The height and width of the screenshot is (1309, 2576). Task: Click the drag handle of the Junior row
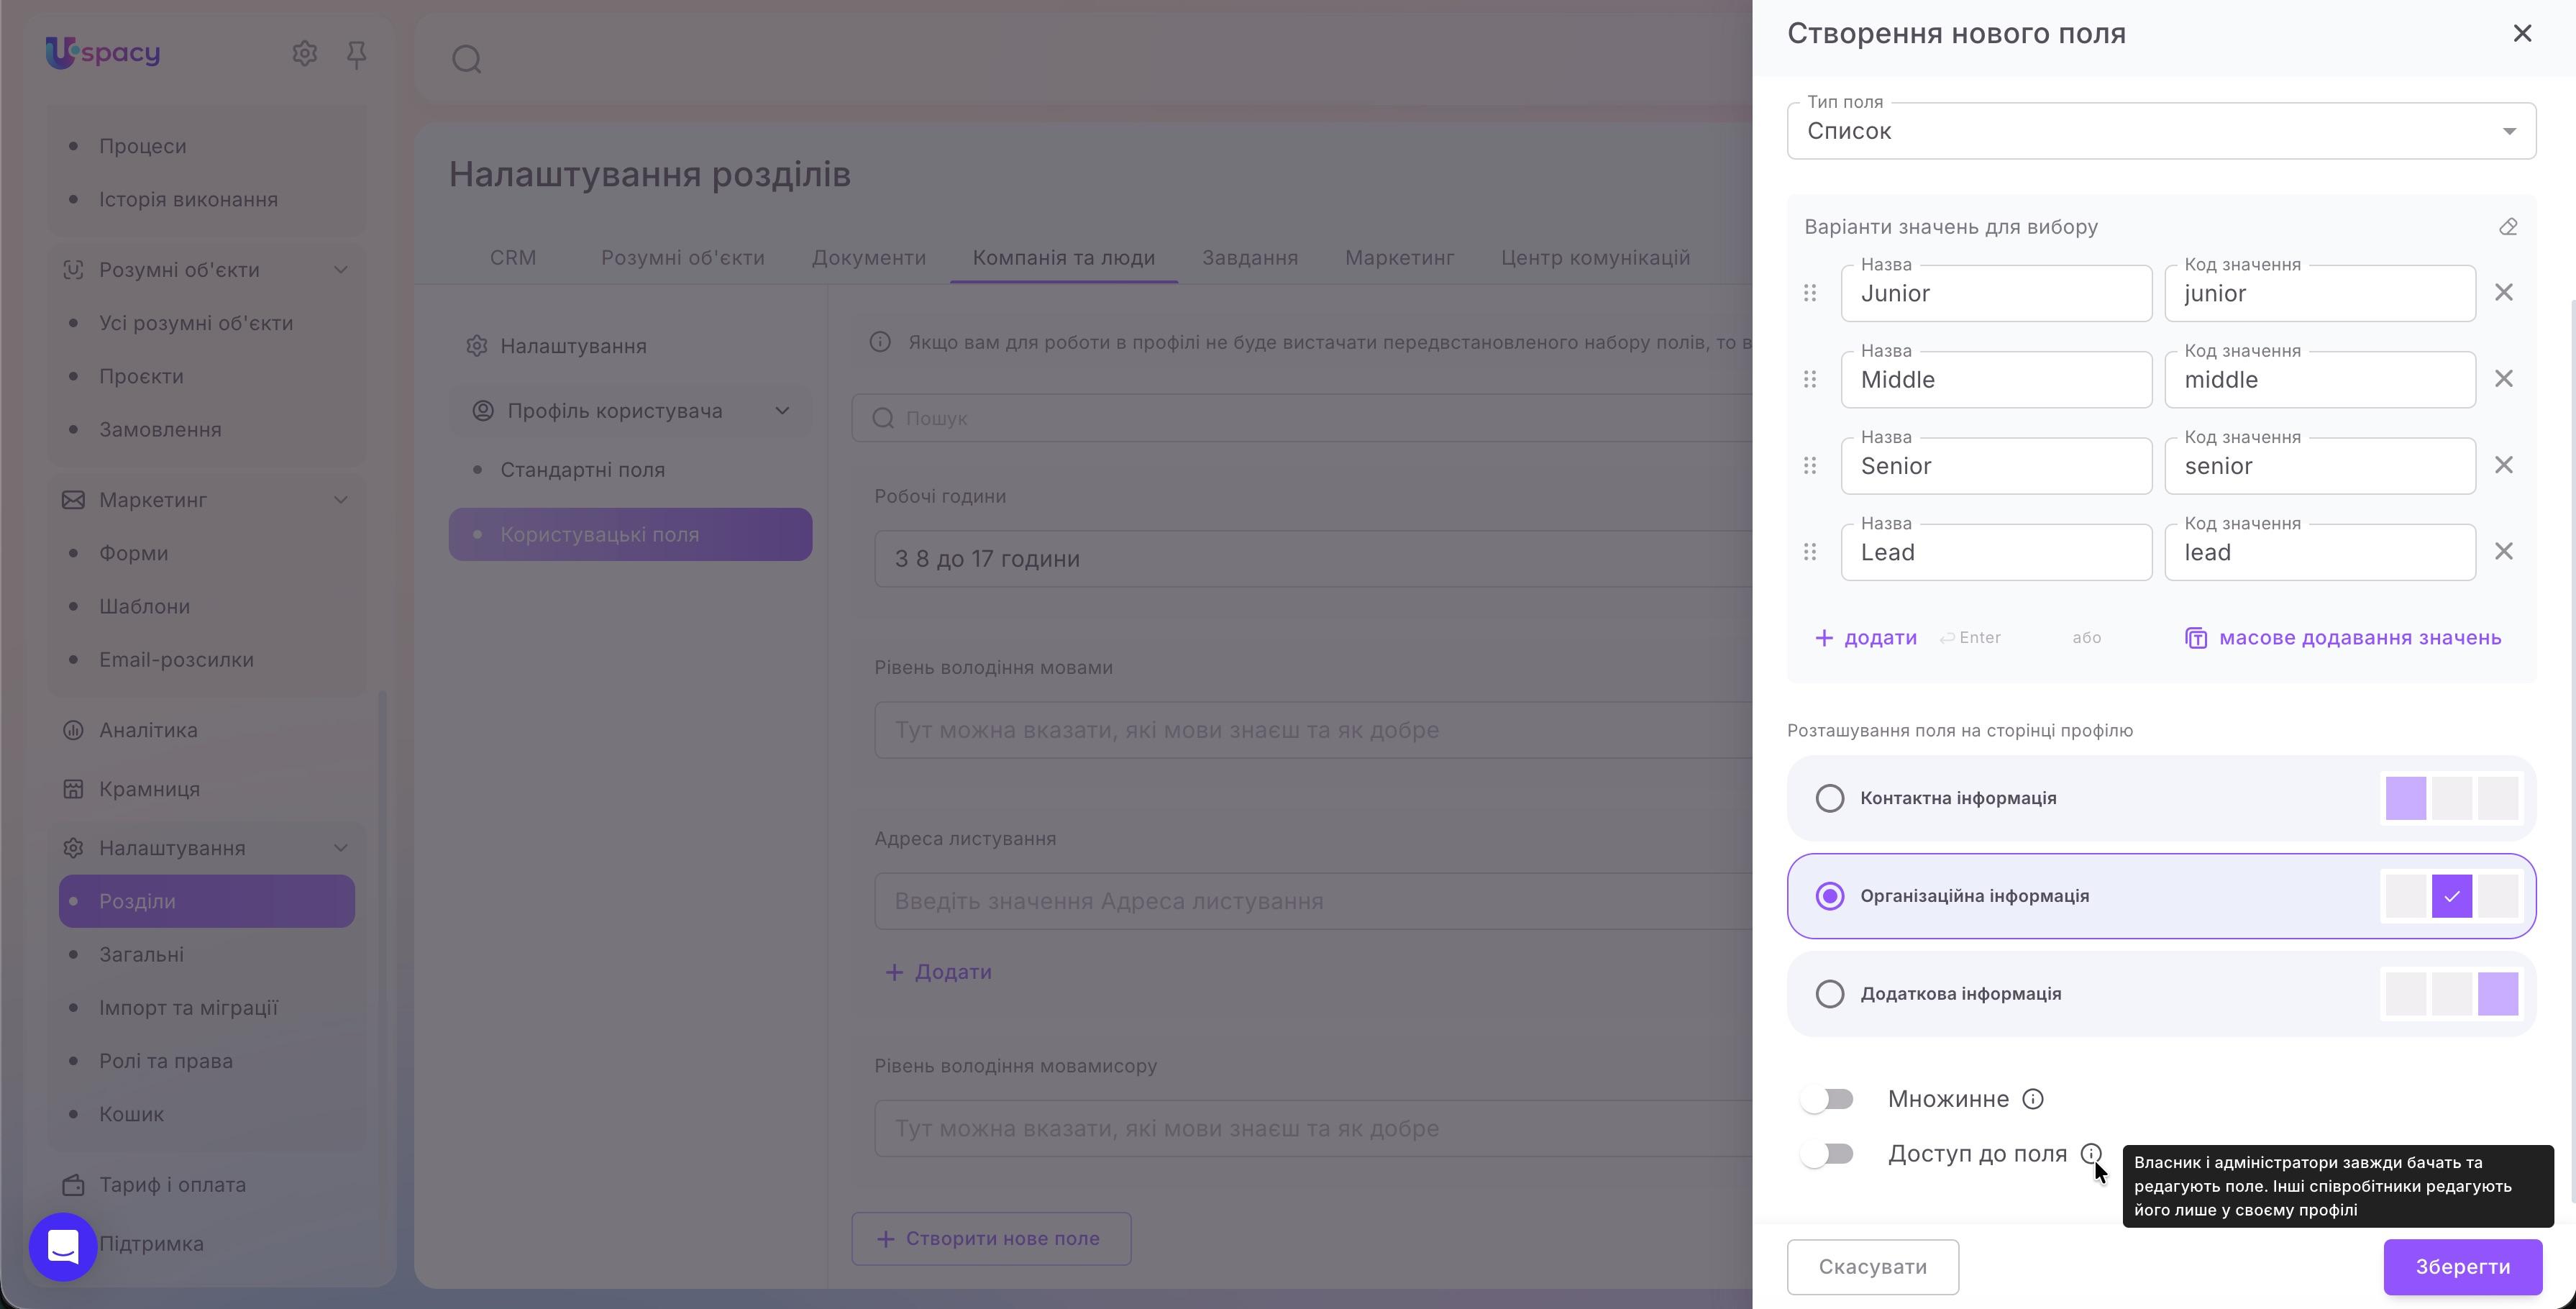[1810, 293]
